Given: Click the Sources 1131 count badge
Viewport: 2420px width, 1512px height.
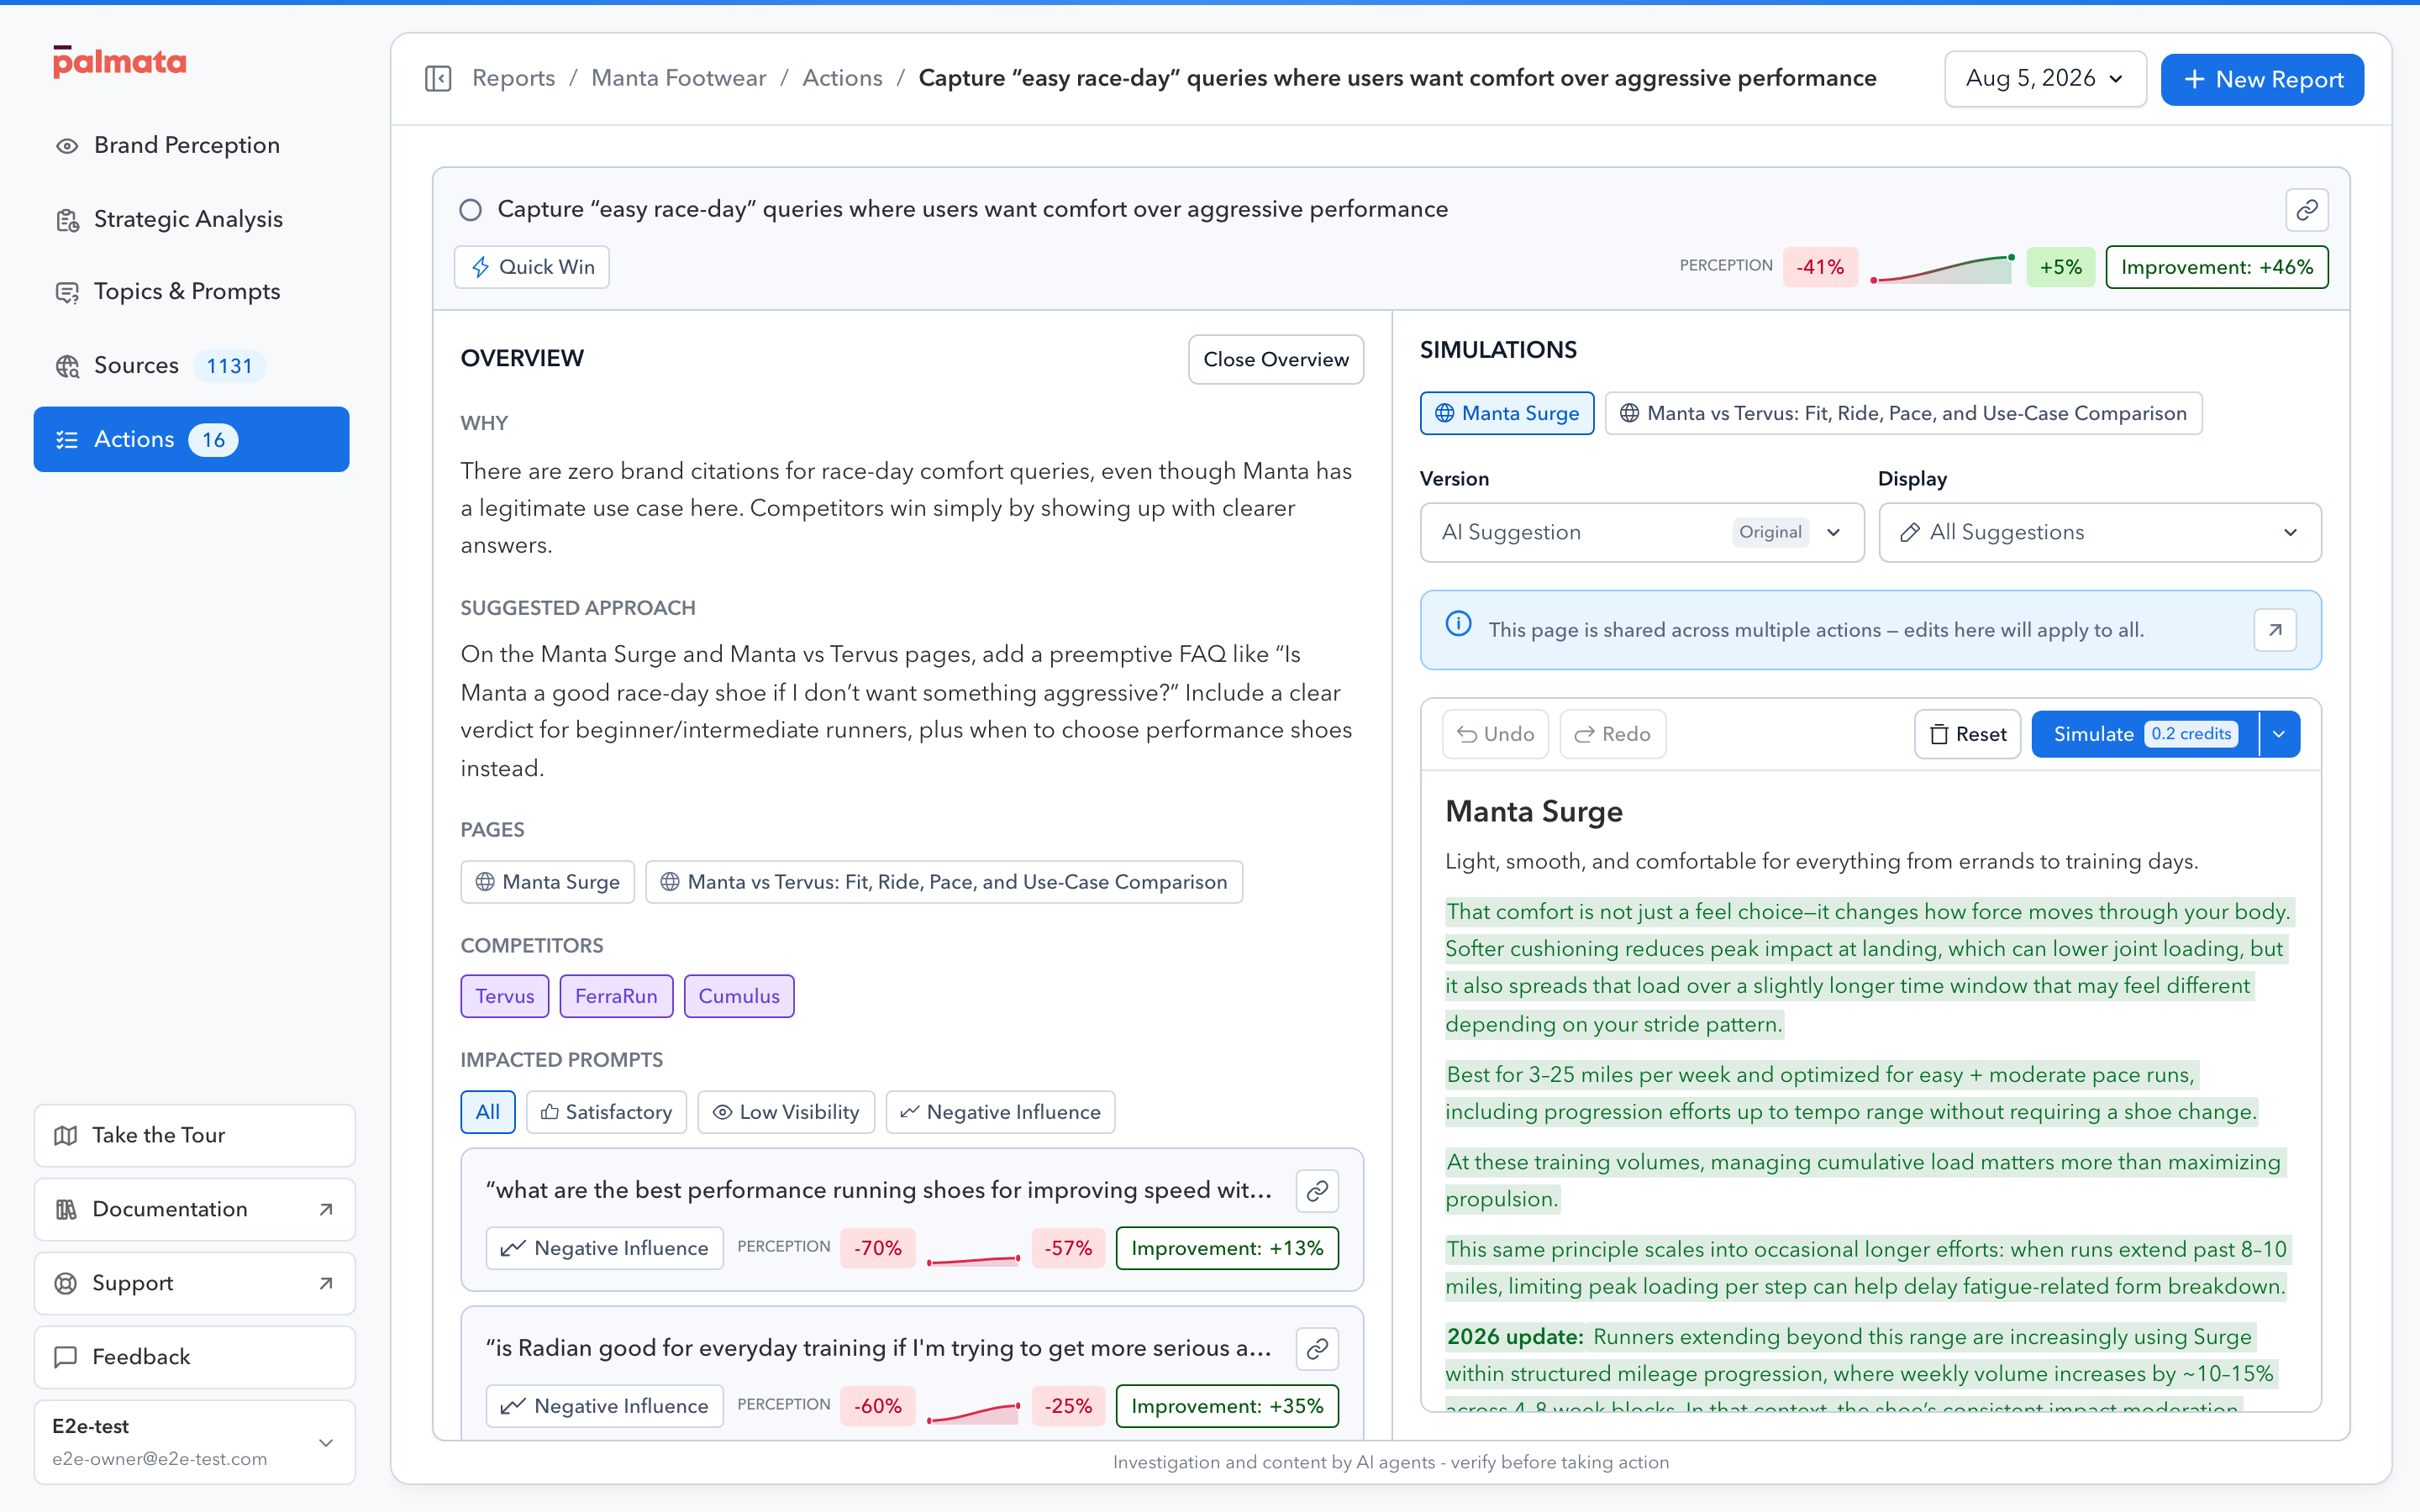Looking at the screenshot, I should (x=229, y=366).
